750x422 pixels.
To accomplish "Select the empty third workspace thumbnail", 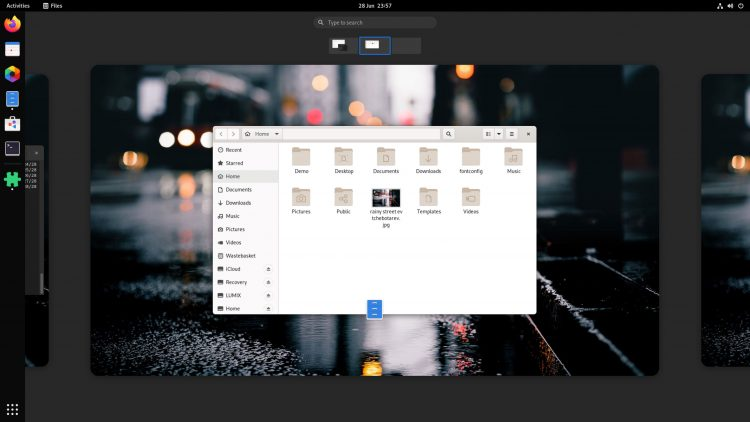I will (x=407, y=45).
